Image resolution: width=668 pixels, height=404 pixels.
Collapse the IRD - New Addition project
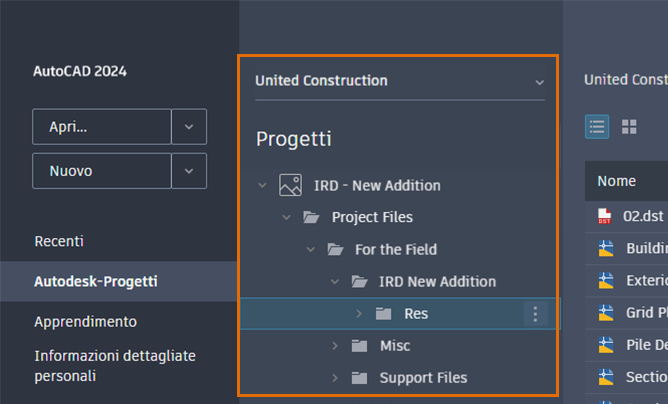point(262,185)
